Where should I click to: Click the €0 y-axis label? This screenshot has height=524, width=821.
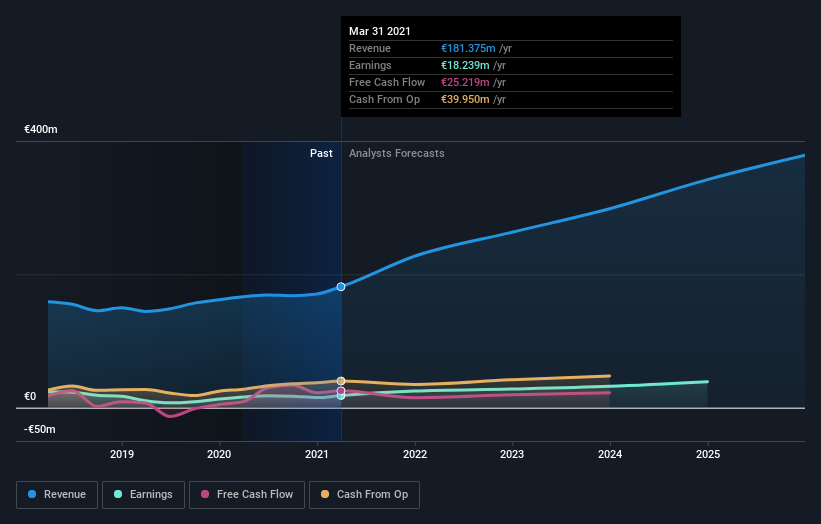tap(30, 396)
